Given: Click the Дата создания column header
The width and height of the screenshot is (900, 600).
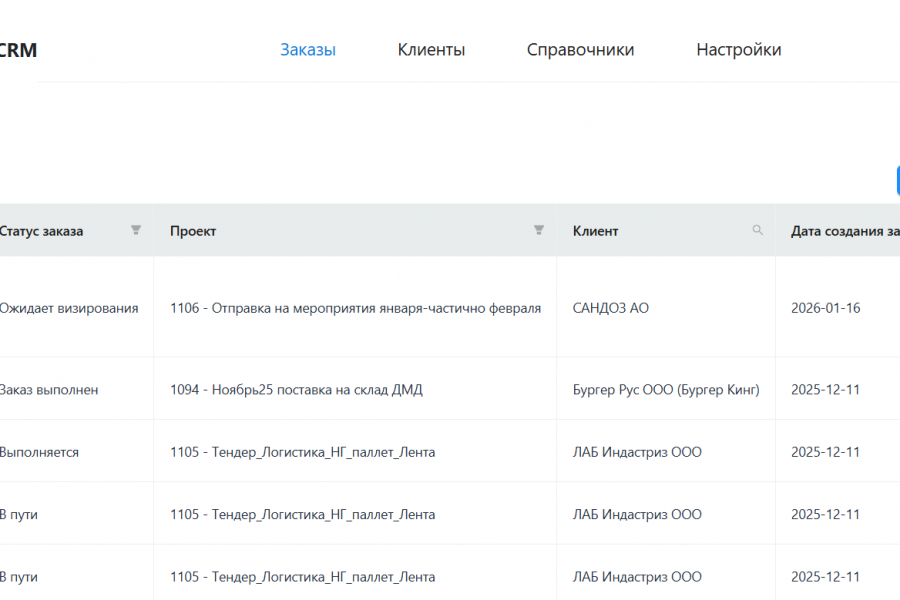Looking at the screenshot, I should click(844, 231).
